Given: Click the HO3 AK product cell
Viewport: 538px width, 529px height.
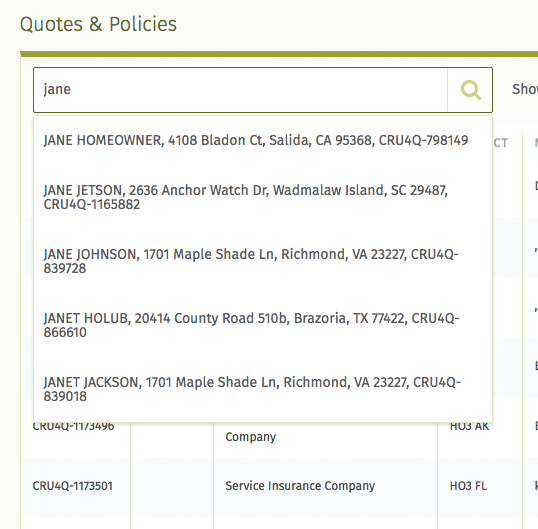Looking at the screenshot, I should pos(469,427).
